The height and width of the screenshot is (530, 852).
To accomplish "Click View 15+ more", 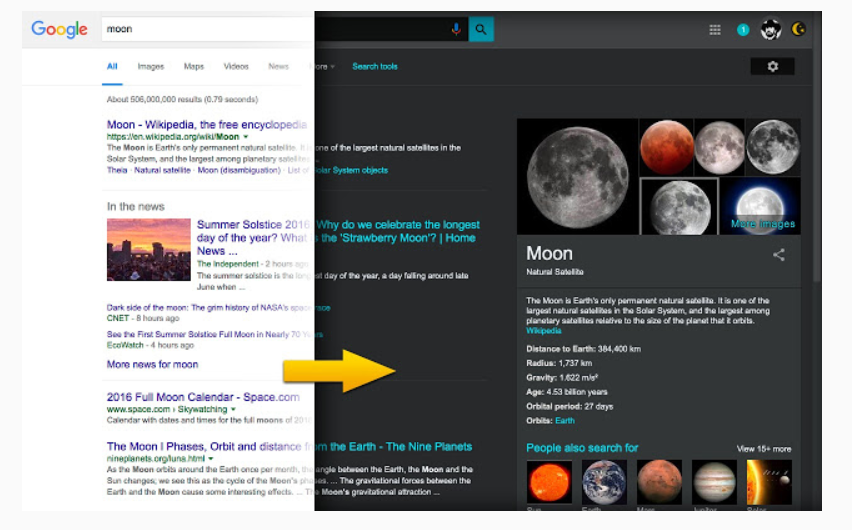I will coord(763,449).
